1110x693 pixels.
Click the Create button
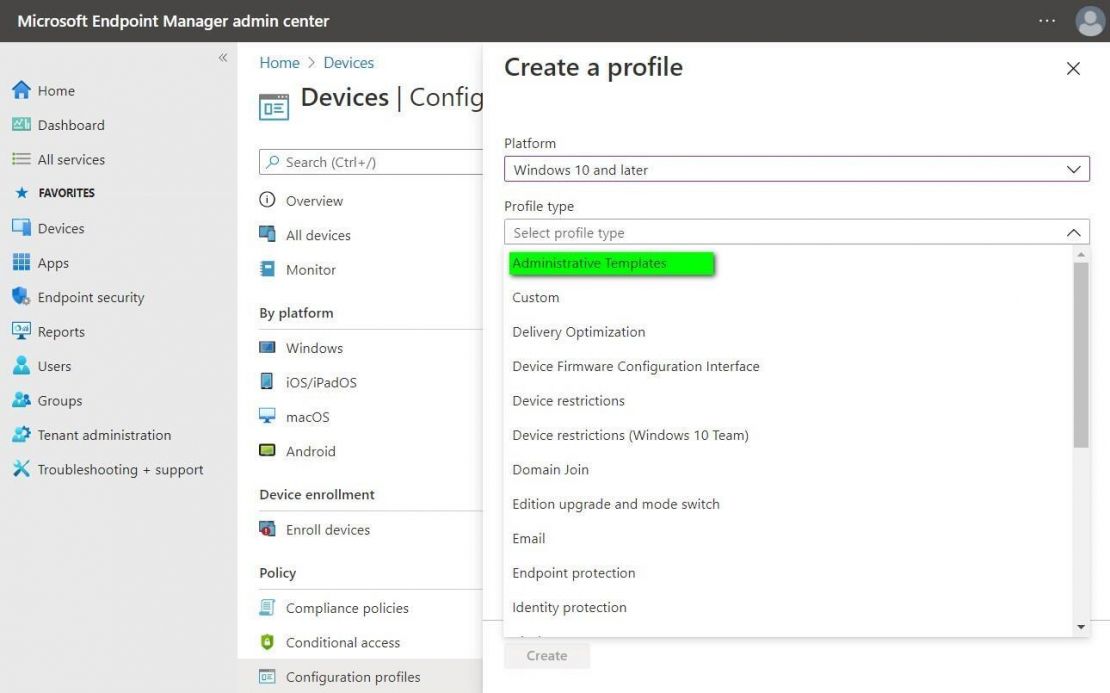546,655
